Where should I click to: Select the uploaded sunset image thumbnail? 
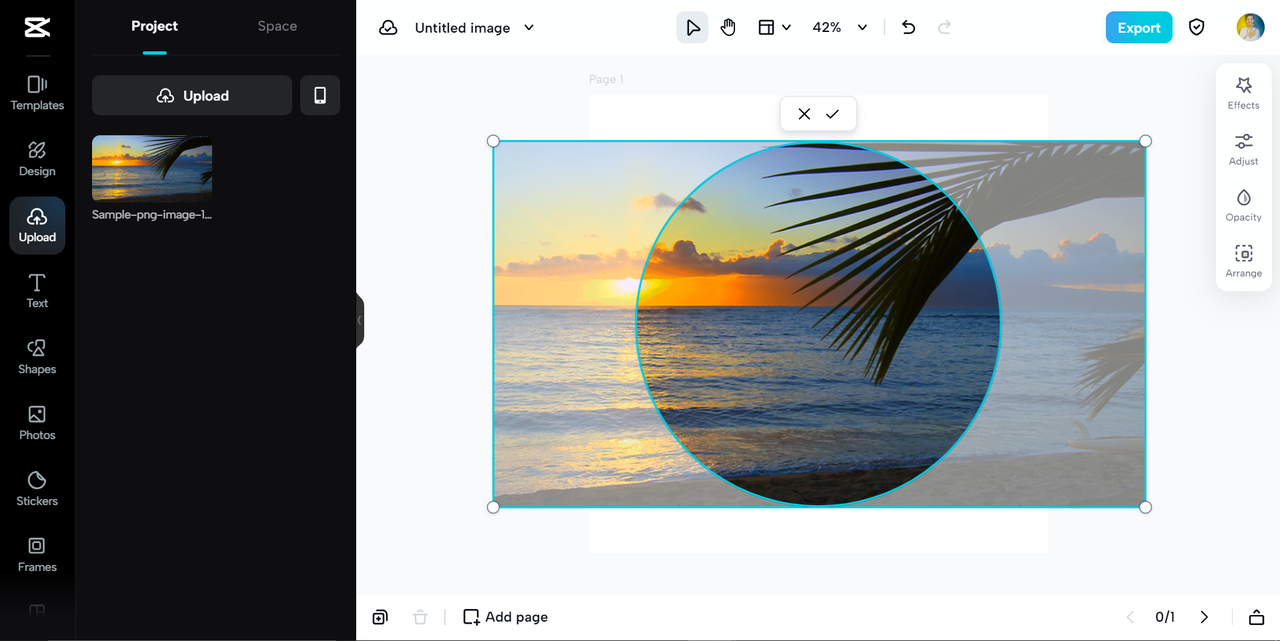tap(152, 169)
